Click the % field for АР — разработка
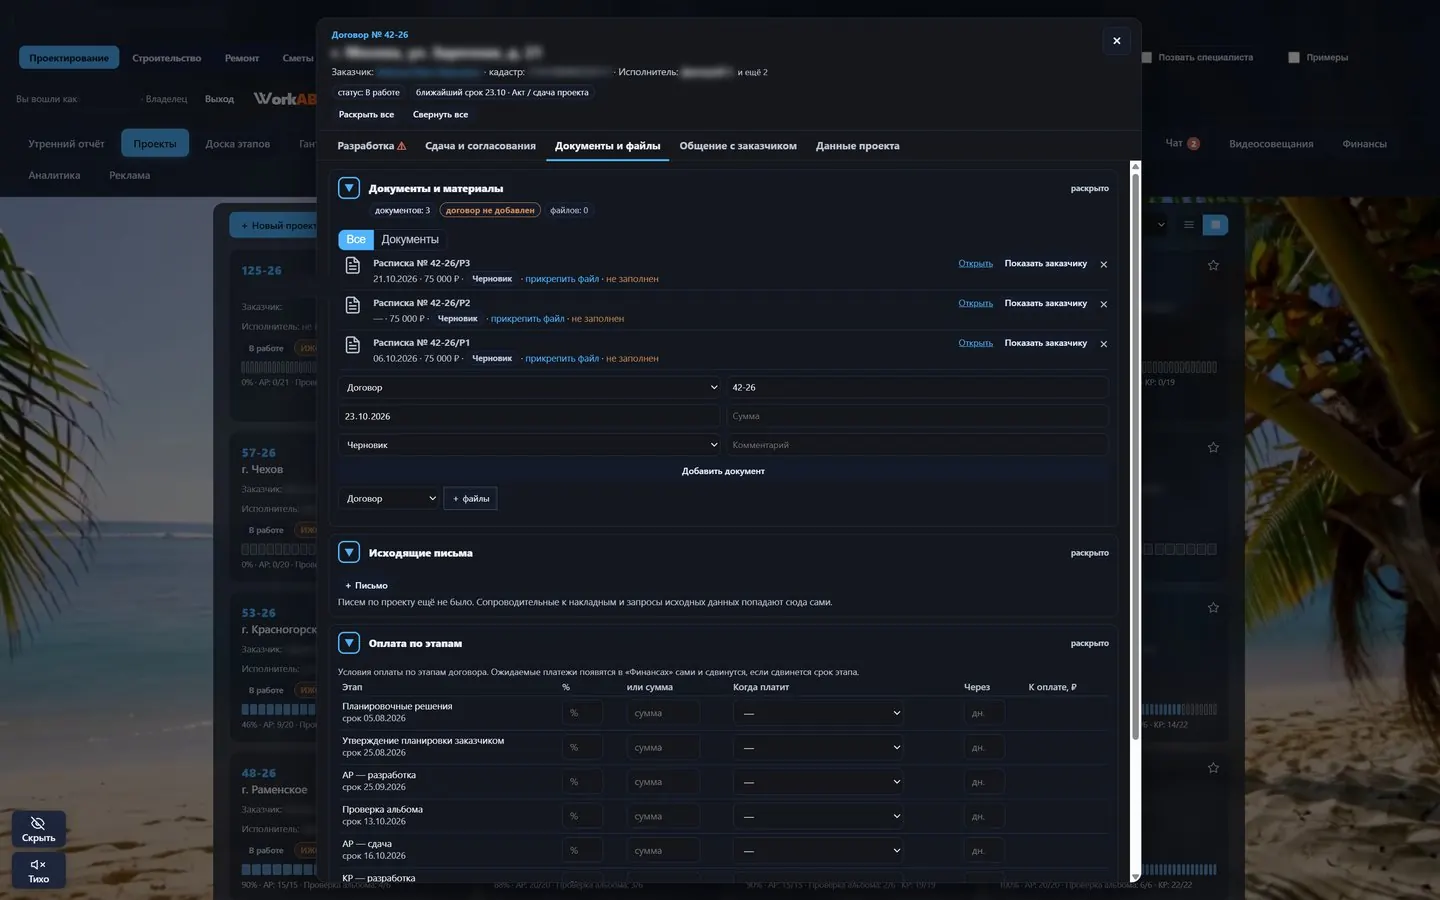Viewport: 1440px width, 900px height. pos(582,782)
